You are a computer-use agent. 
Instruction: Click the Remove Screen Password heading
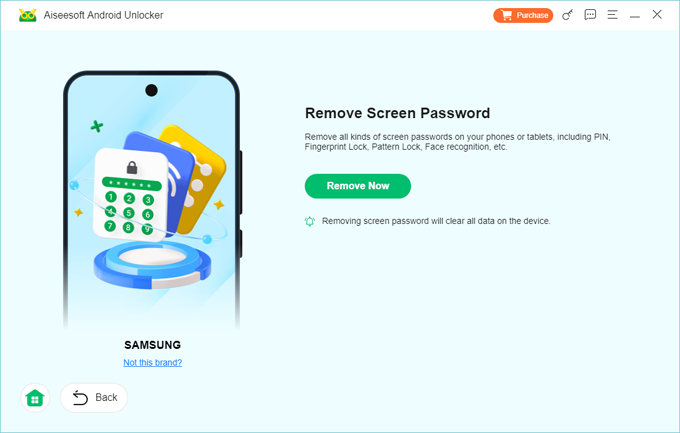pyautogui.click(x=397, y=113)
